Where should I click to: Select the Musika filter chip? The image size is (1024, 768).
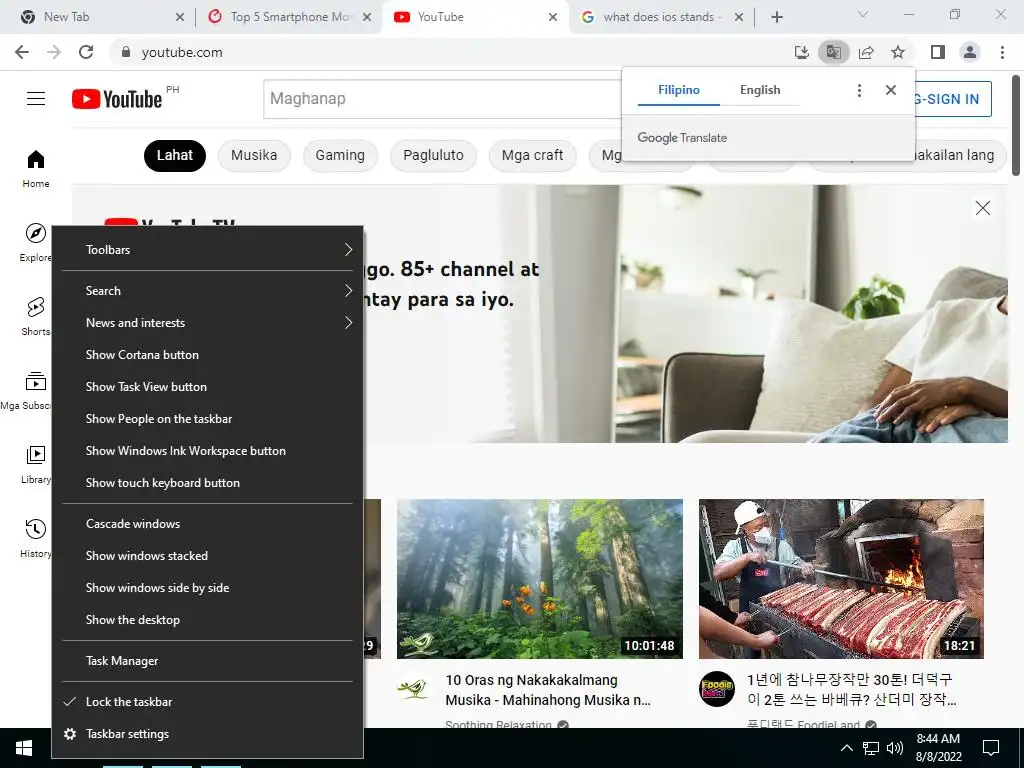click(x=254, y=155)
